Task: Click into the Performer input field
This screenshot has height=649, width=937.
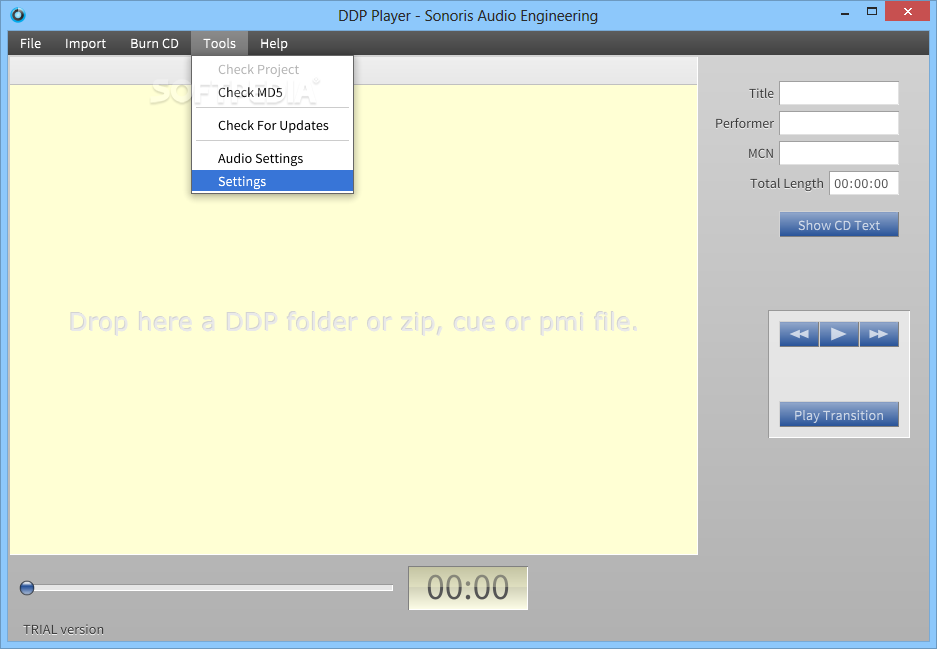Action: tap(839, 123)
